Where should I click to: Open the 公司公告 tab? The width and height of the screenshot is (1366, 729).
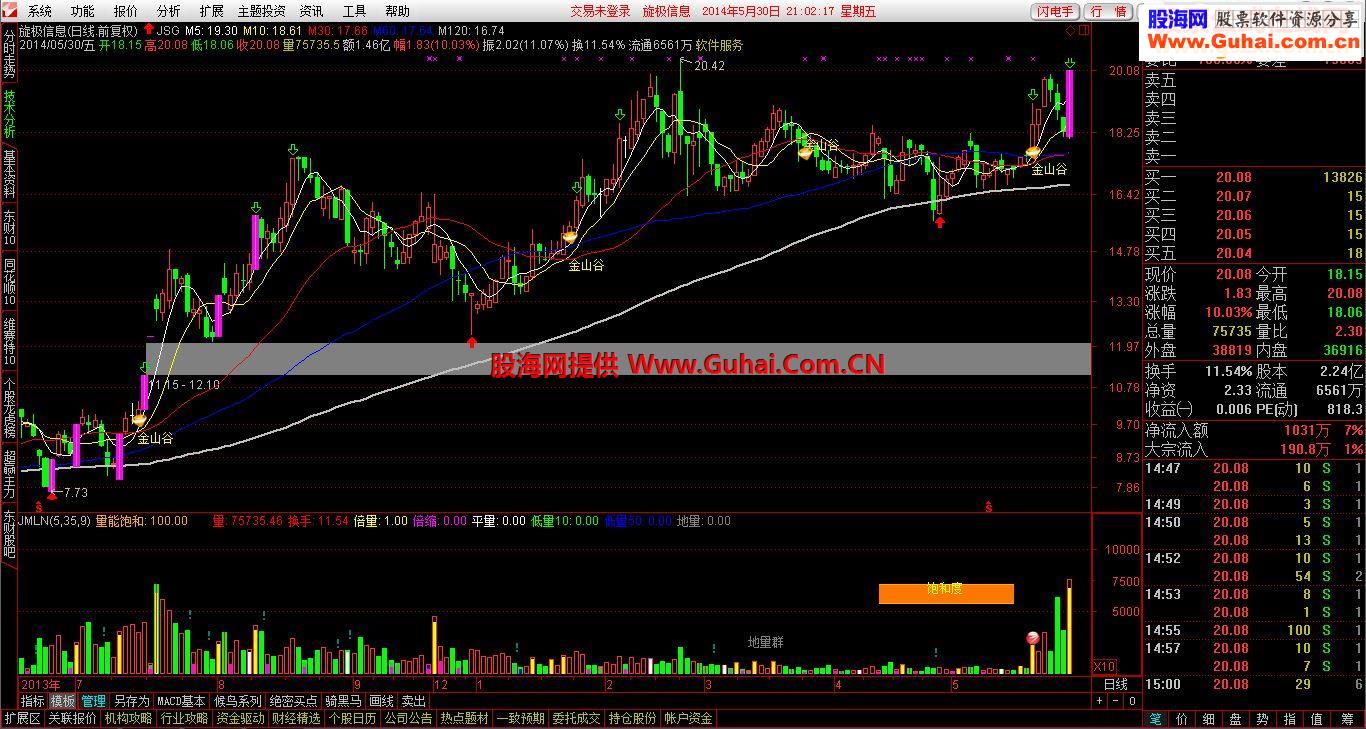click(408, 719)
